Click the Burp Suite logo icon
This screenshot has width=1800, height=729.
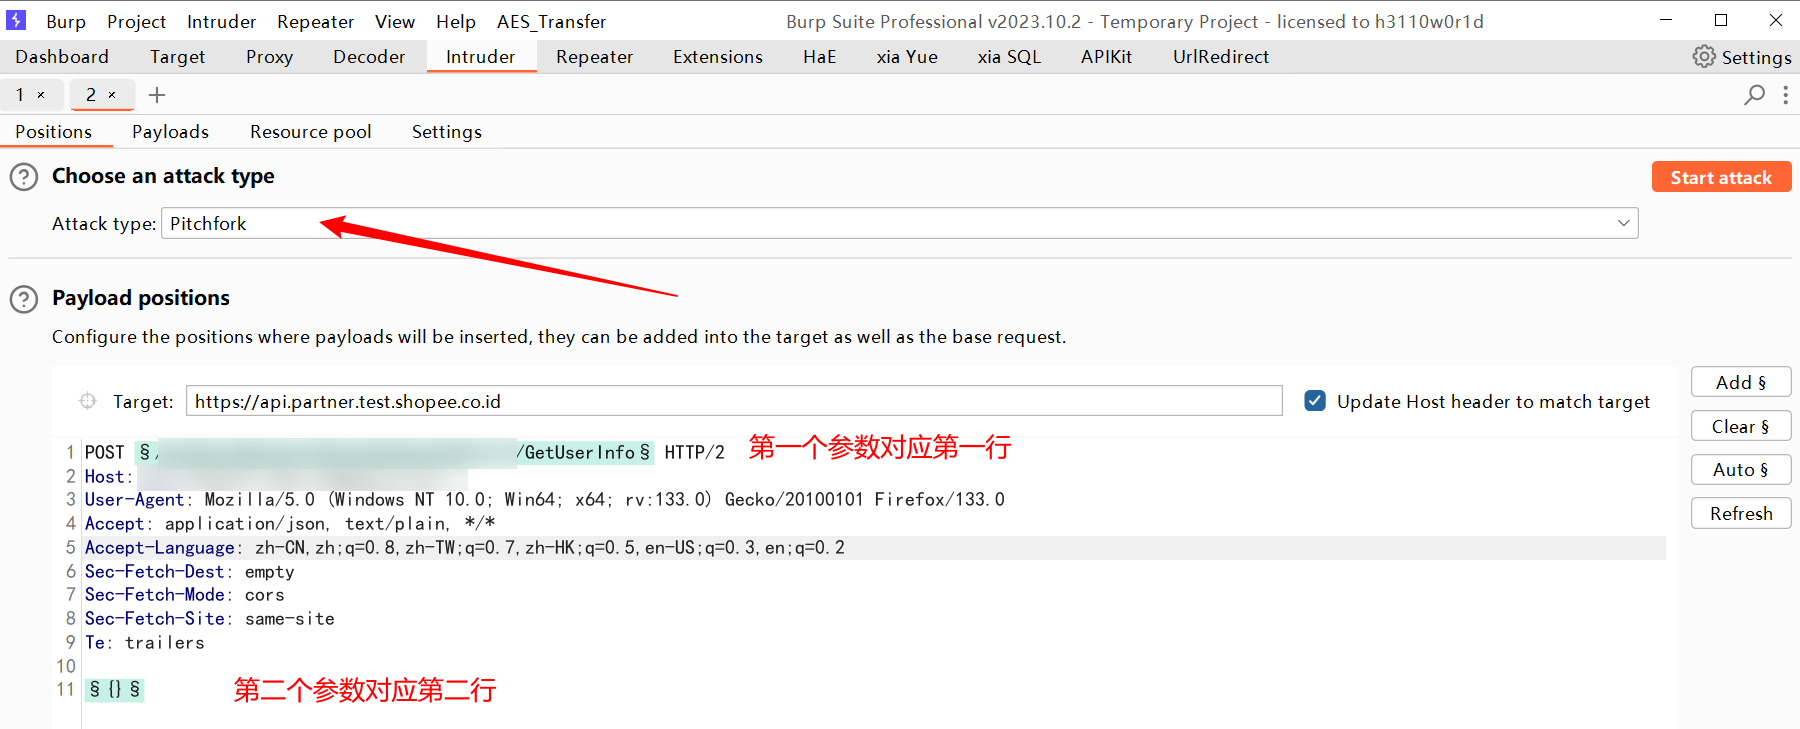pyautogui.click(x=16, y=20)
